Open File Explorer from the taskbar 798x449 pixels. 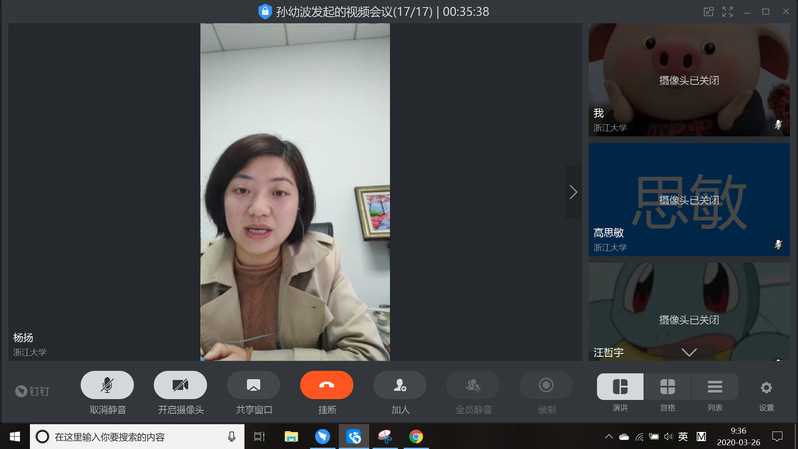pos(291,437)
